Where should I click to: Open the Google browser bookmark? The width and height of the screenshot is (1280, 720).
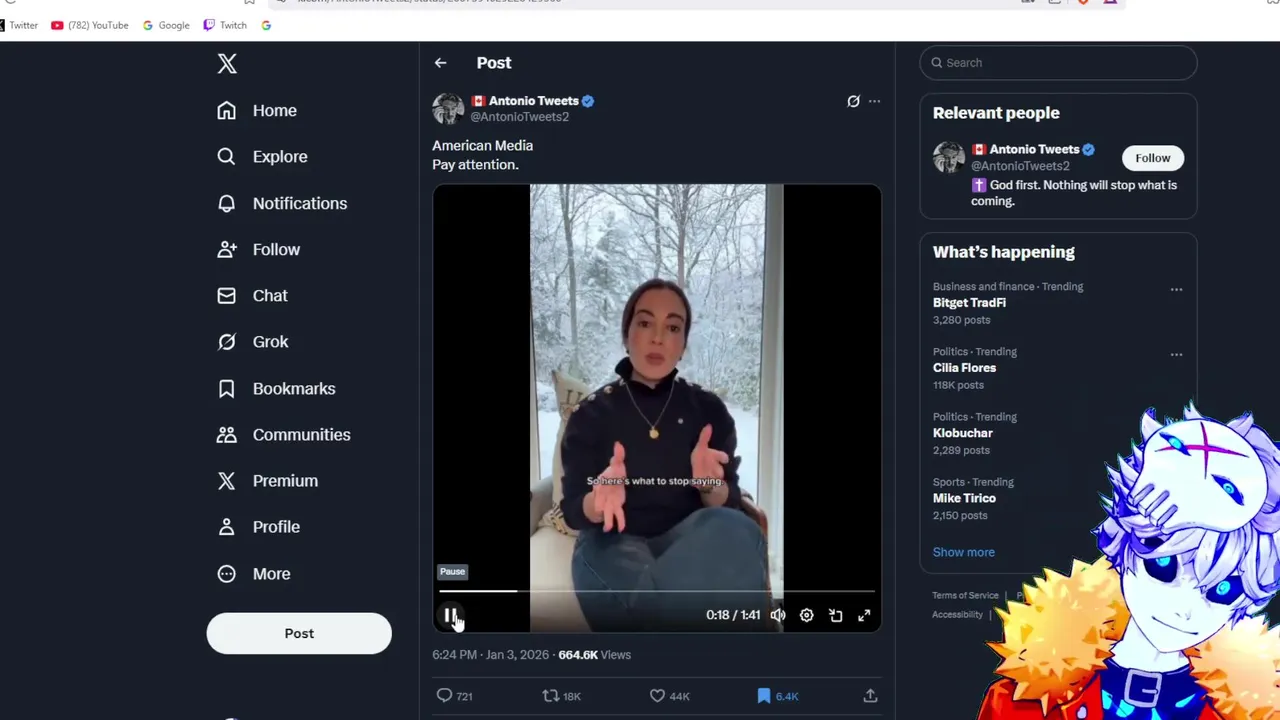point(166,25)
